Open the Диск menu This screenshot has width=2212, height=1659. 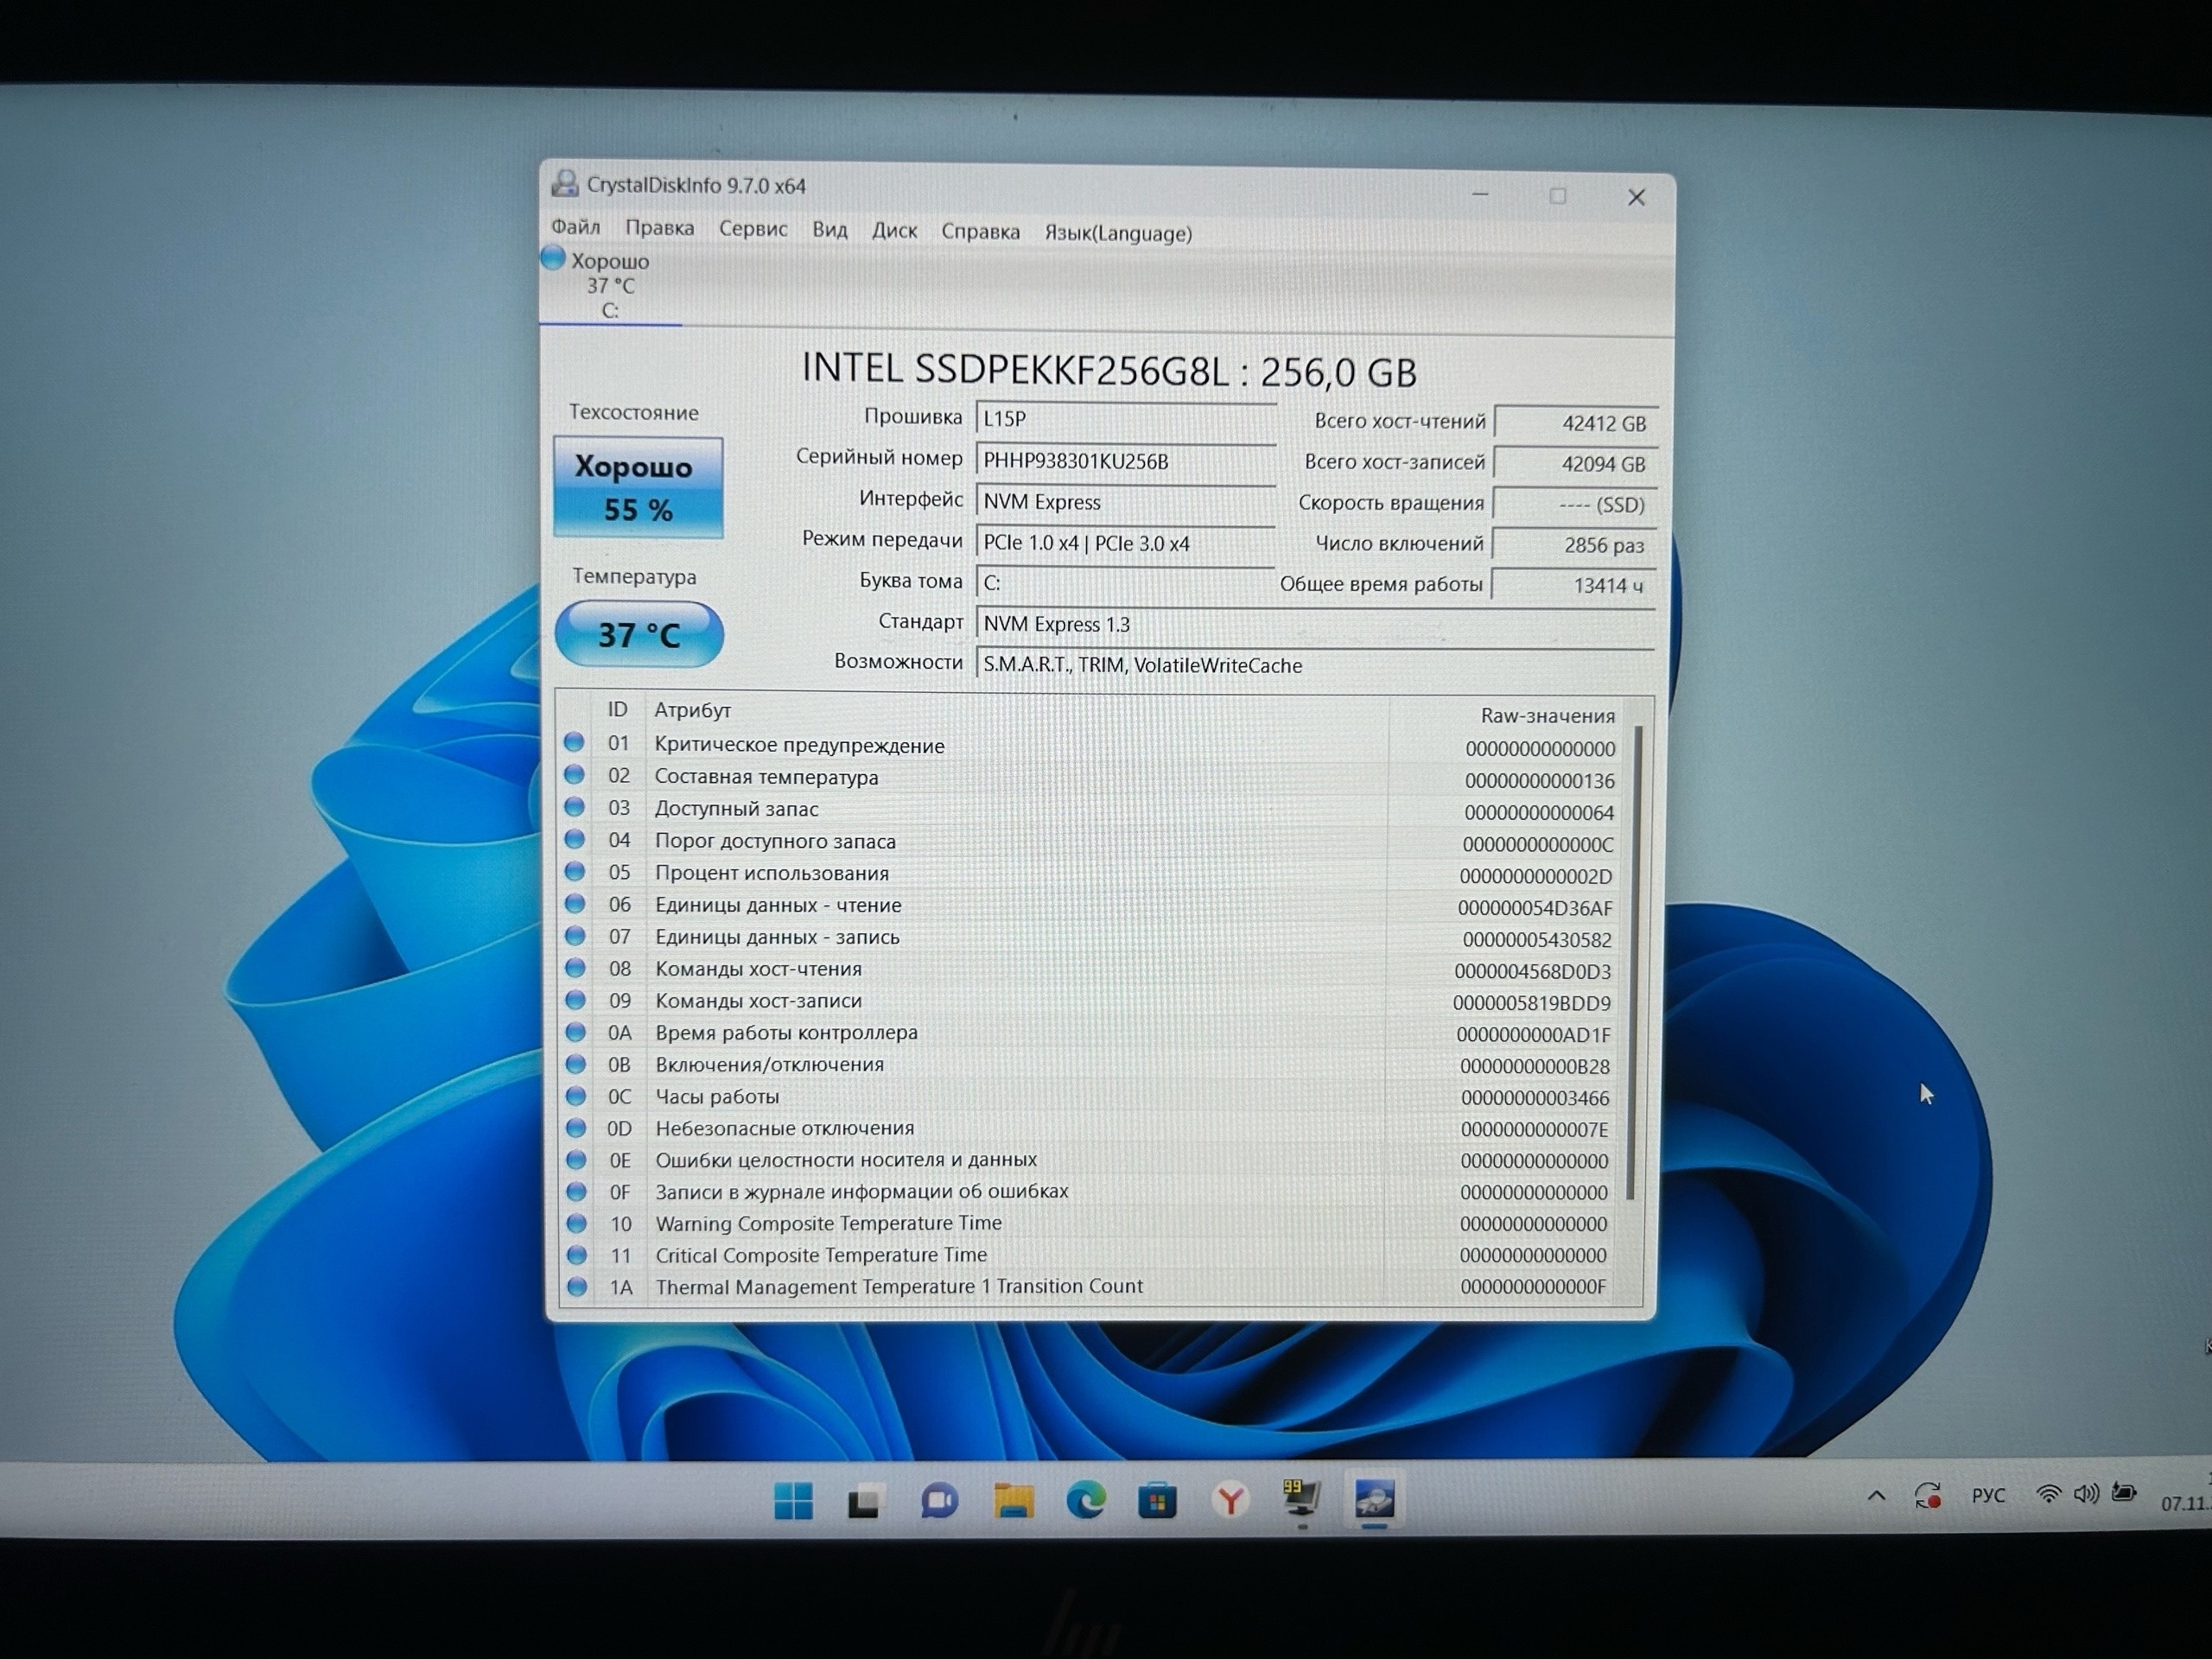(895, 231)
